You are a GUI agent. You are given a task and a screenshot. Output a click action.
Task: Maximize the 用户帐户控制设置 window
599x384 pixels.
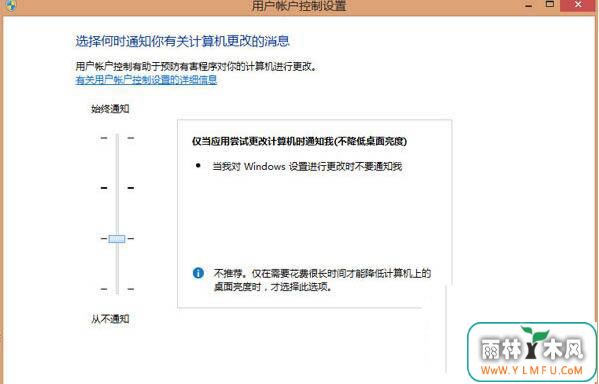550,5
